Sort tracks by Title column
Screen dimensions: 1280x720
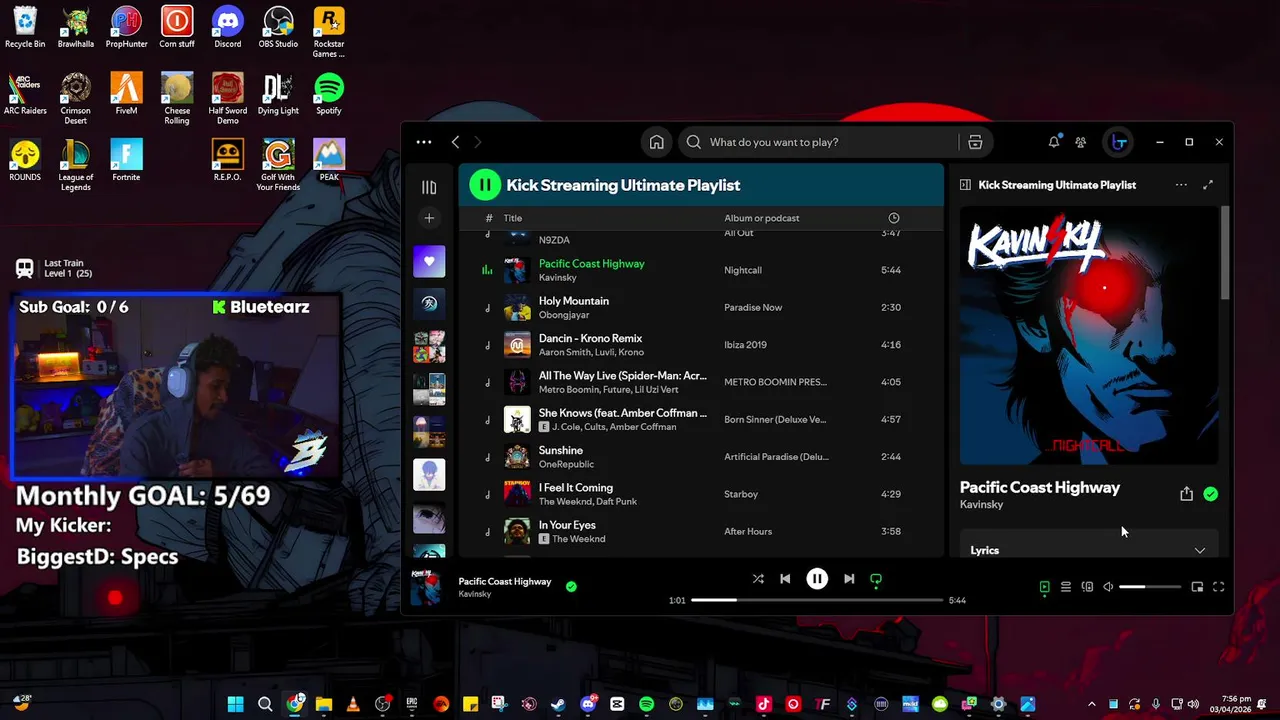(513, 218)
